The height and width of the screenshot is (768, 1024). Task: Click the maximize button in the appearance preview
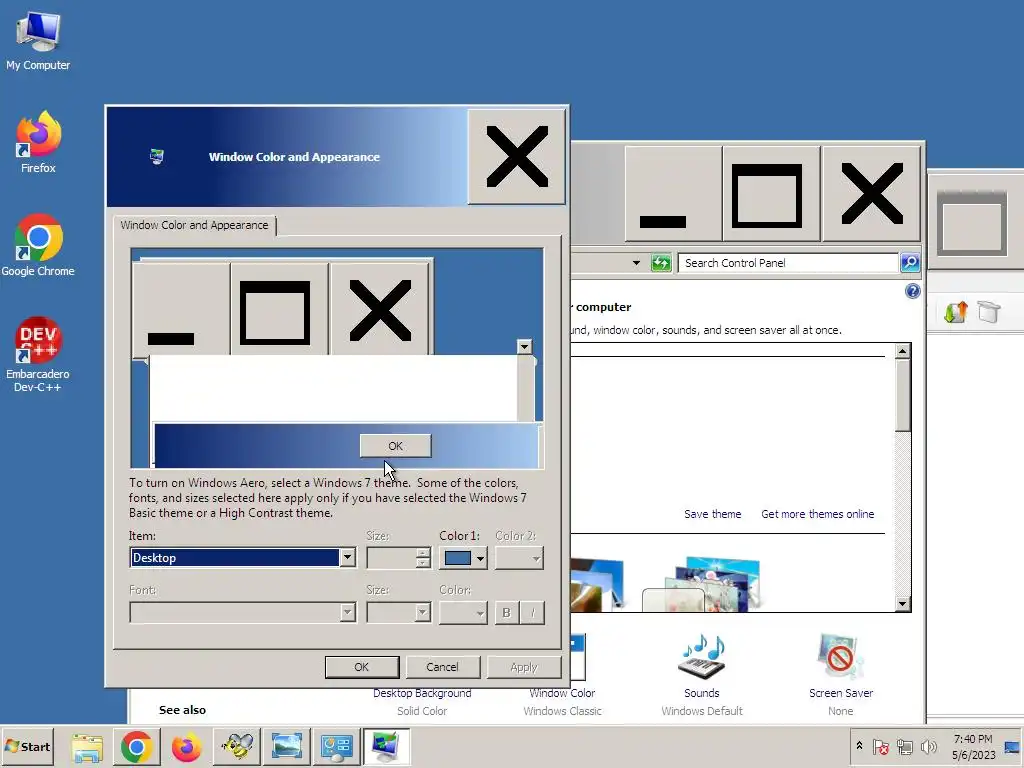[280, 309]
